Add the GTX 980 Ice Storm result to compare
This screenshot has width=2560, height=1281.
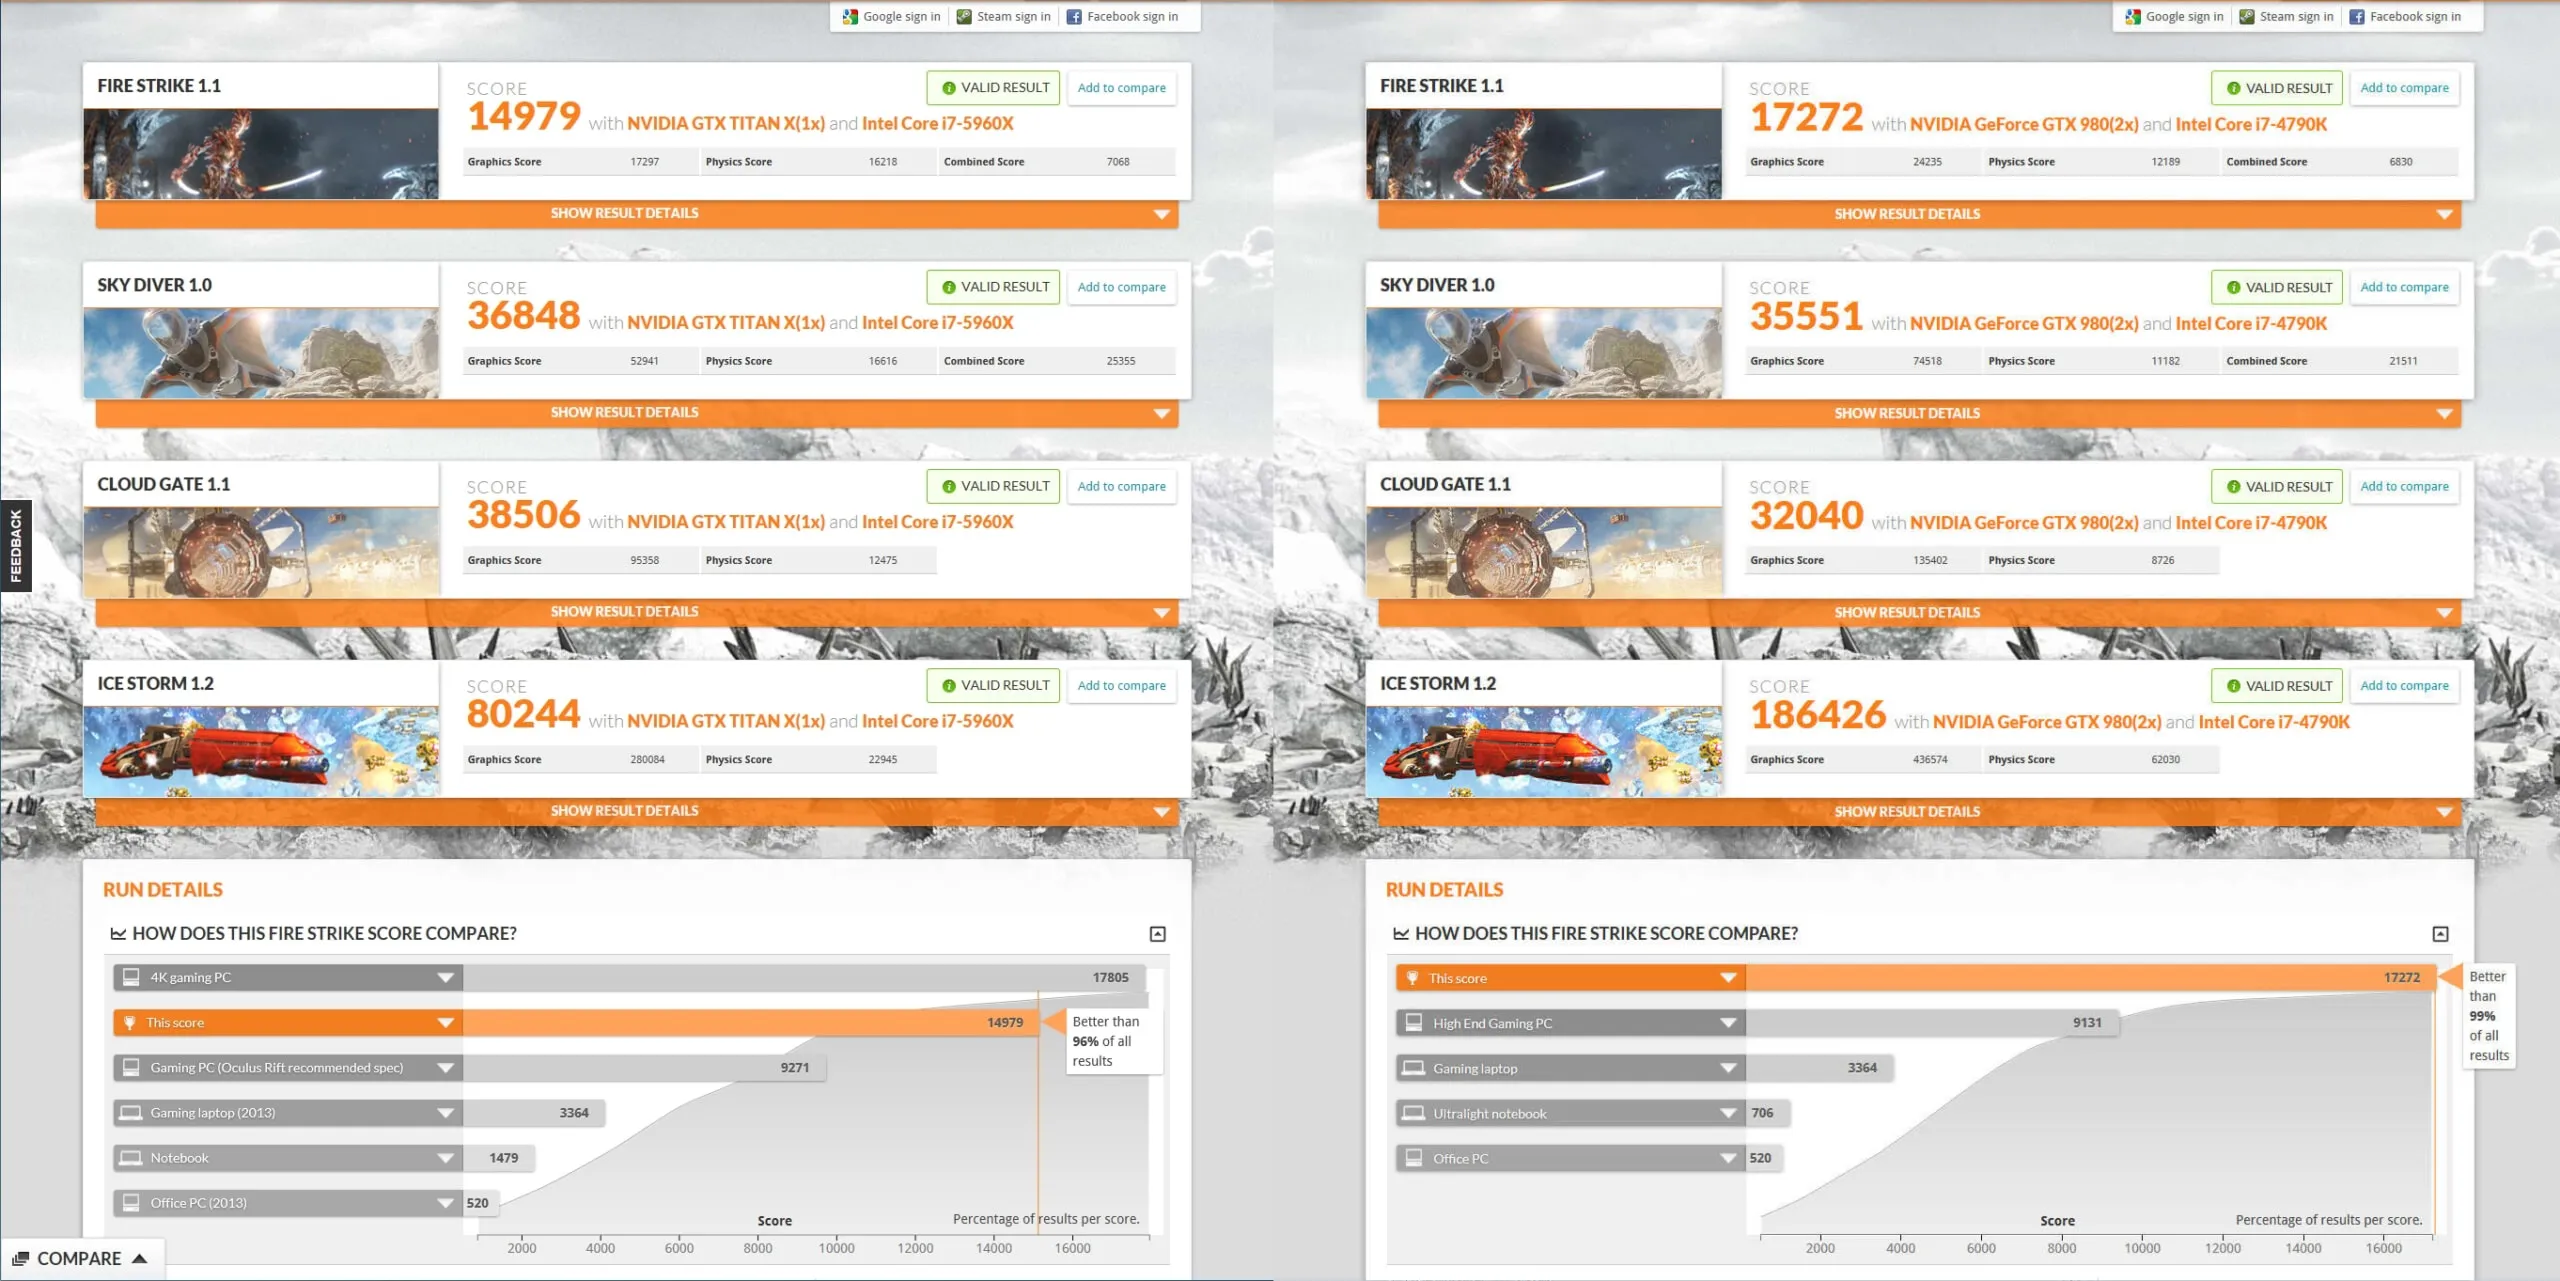tap(2404, 686)
